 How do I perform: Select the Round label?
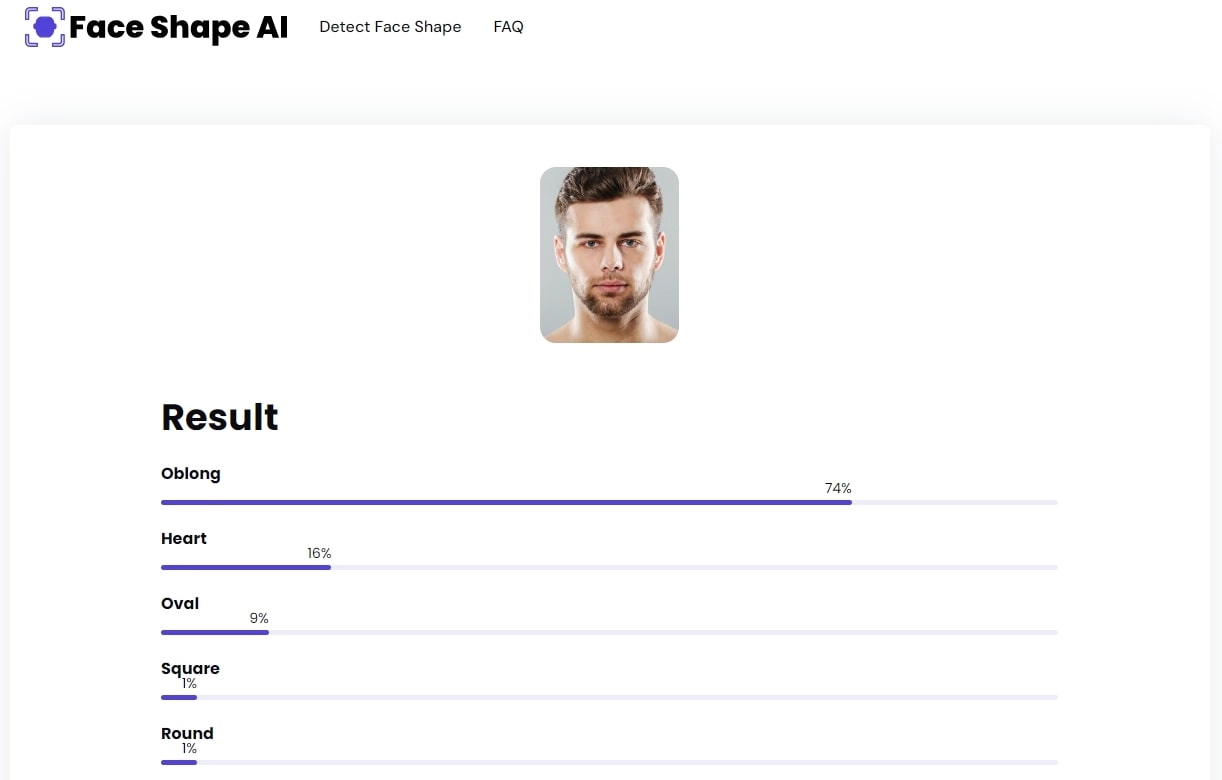click(x=187, y=733)
